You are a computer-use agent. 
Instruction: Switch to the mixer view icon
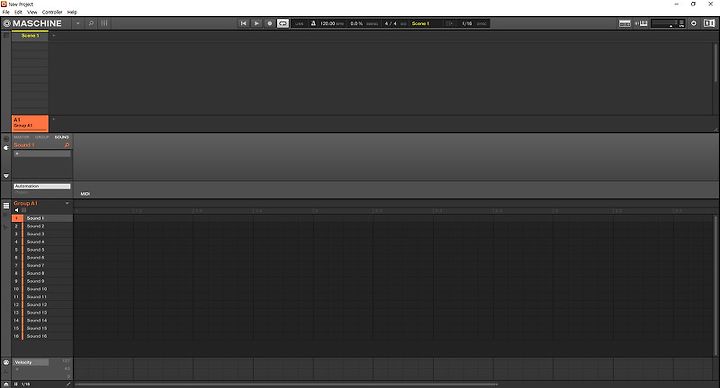point(104,23)
